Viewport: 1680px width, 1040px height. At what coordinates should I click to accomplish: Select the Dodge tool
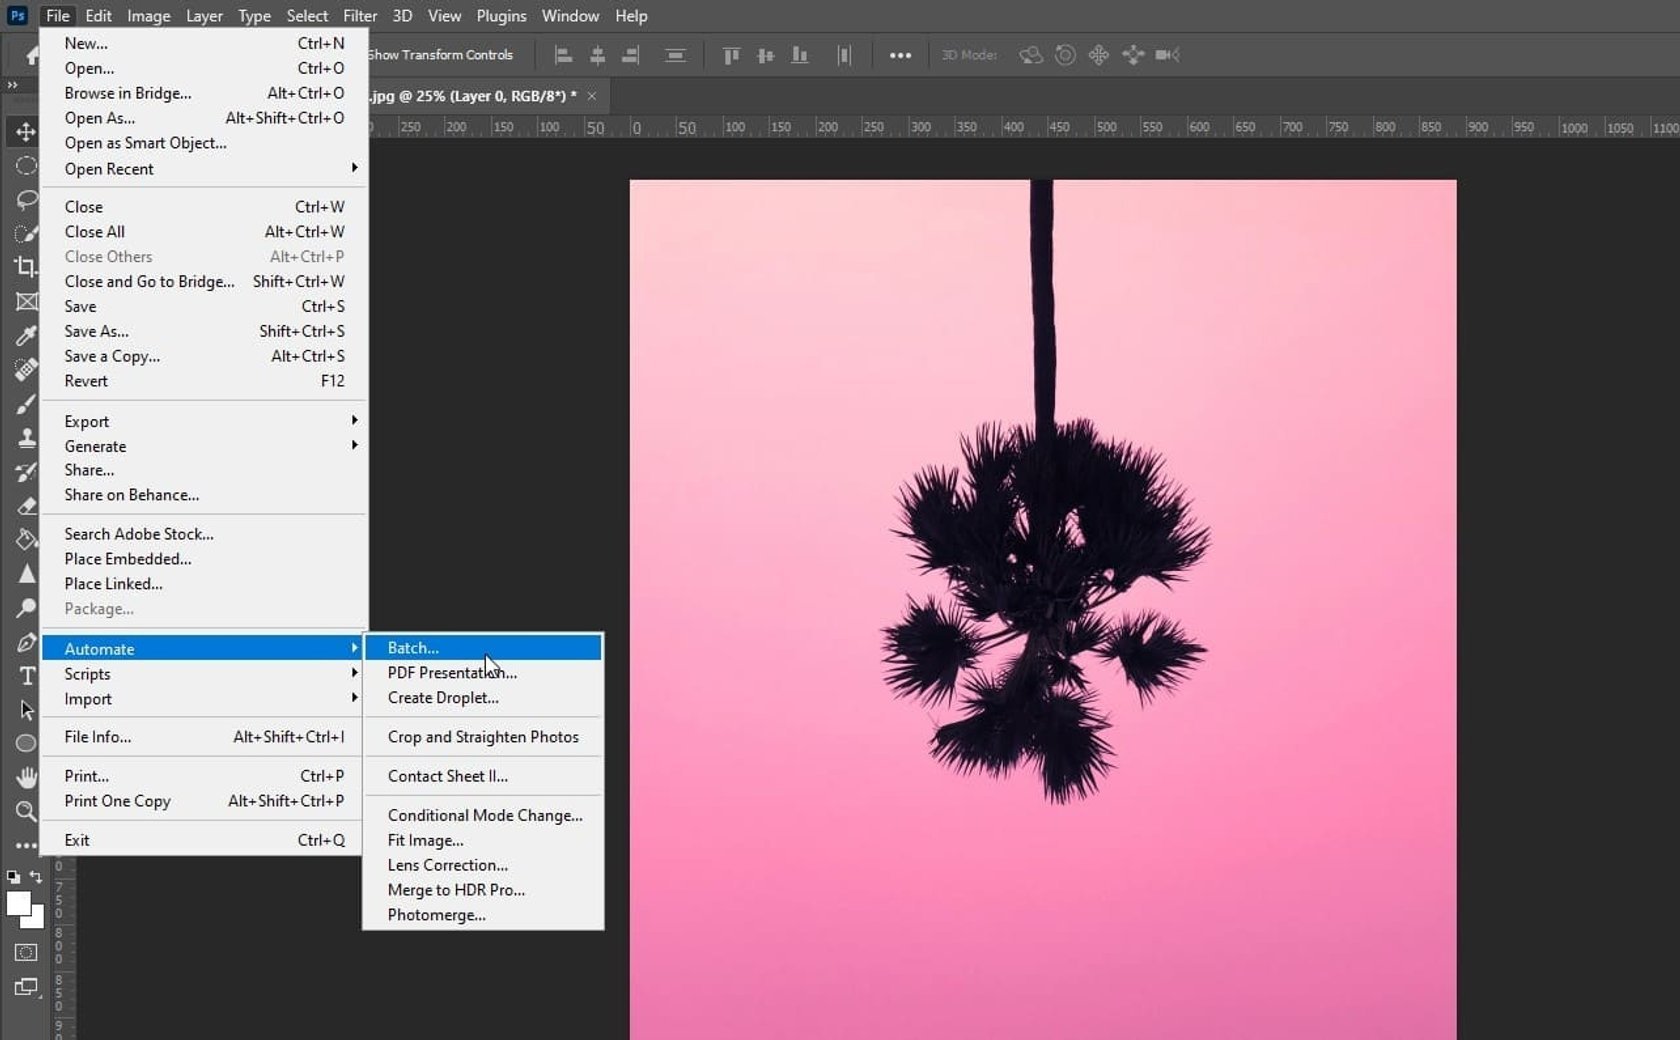click(25, 607)
